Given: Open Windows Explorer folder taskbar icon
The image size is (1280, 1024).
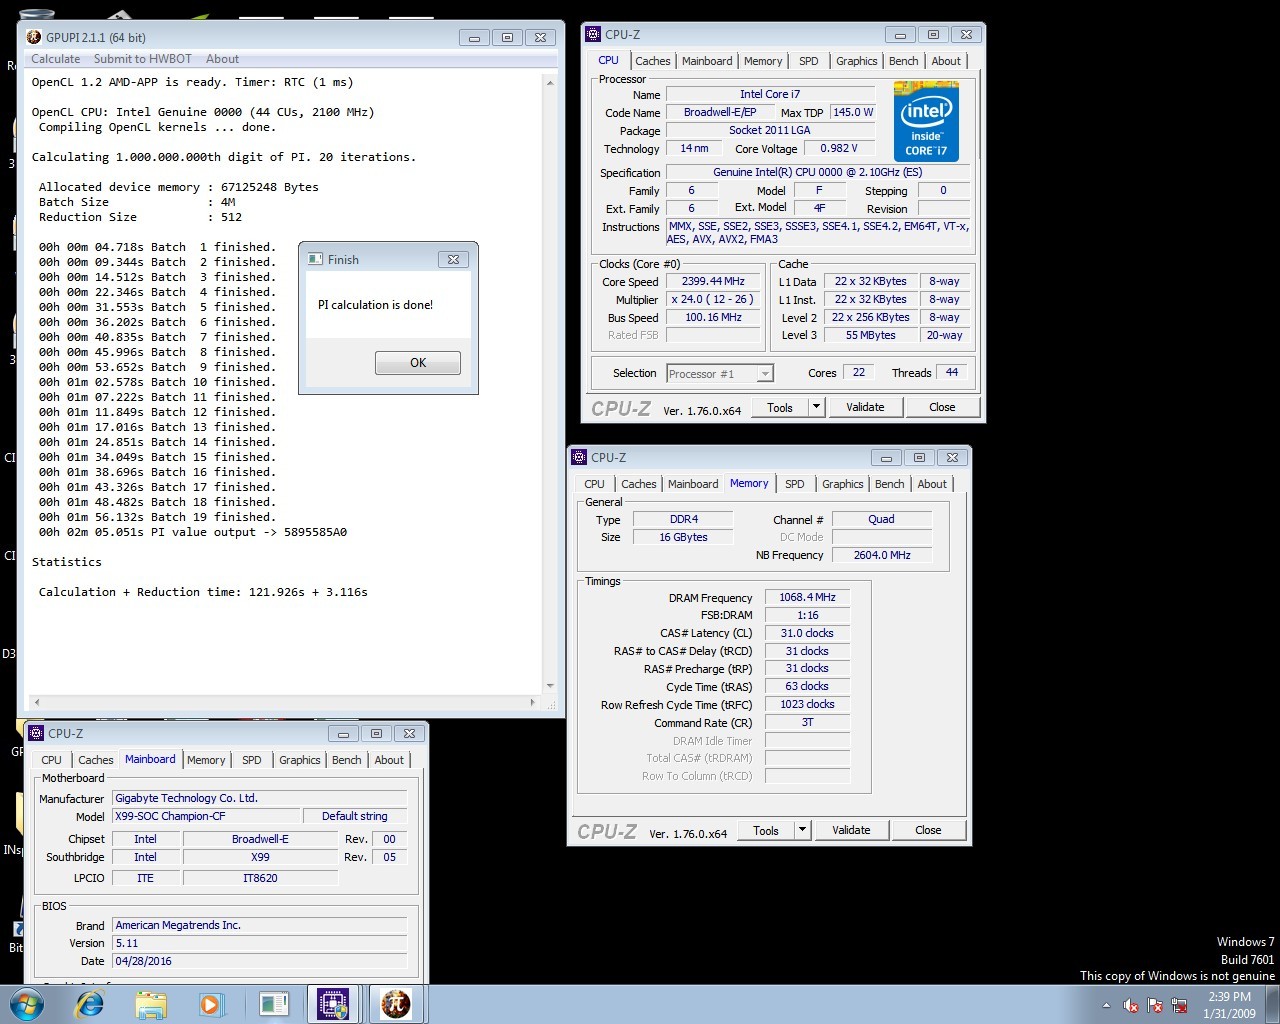Looking at the screenshot, I should [x=151, y=1004].
